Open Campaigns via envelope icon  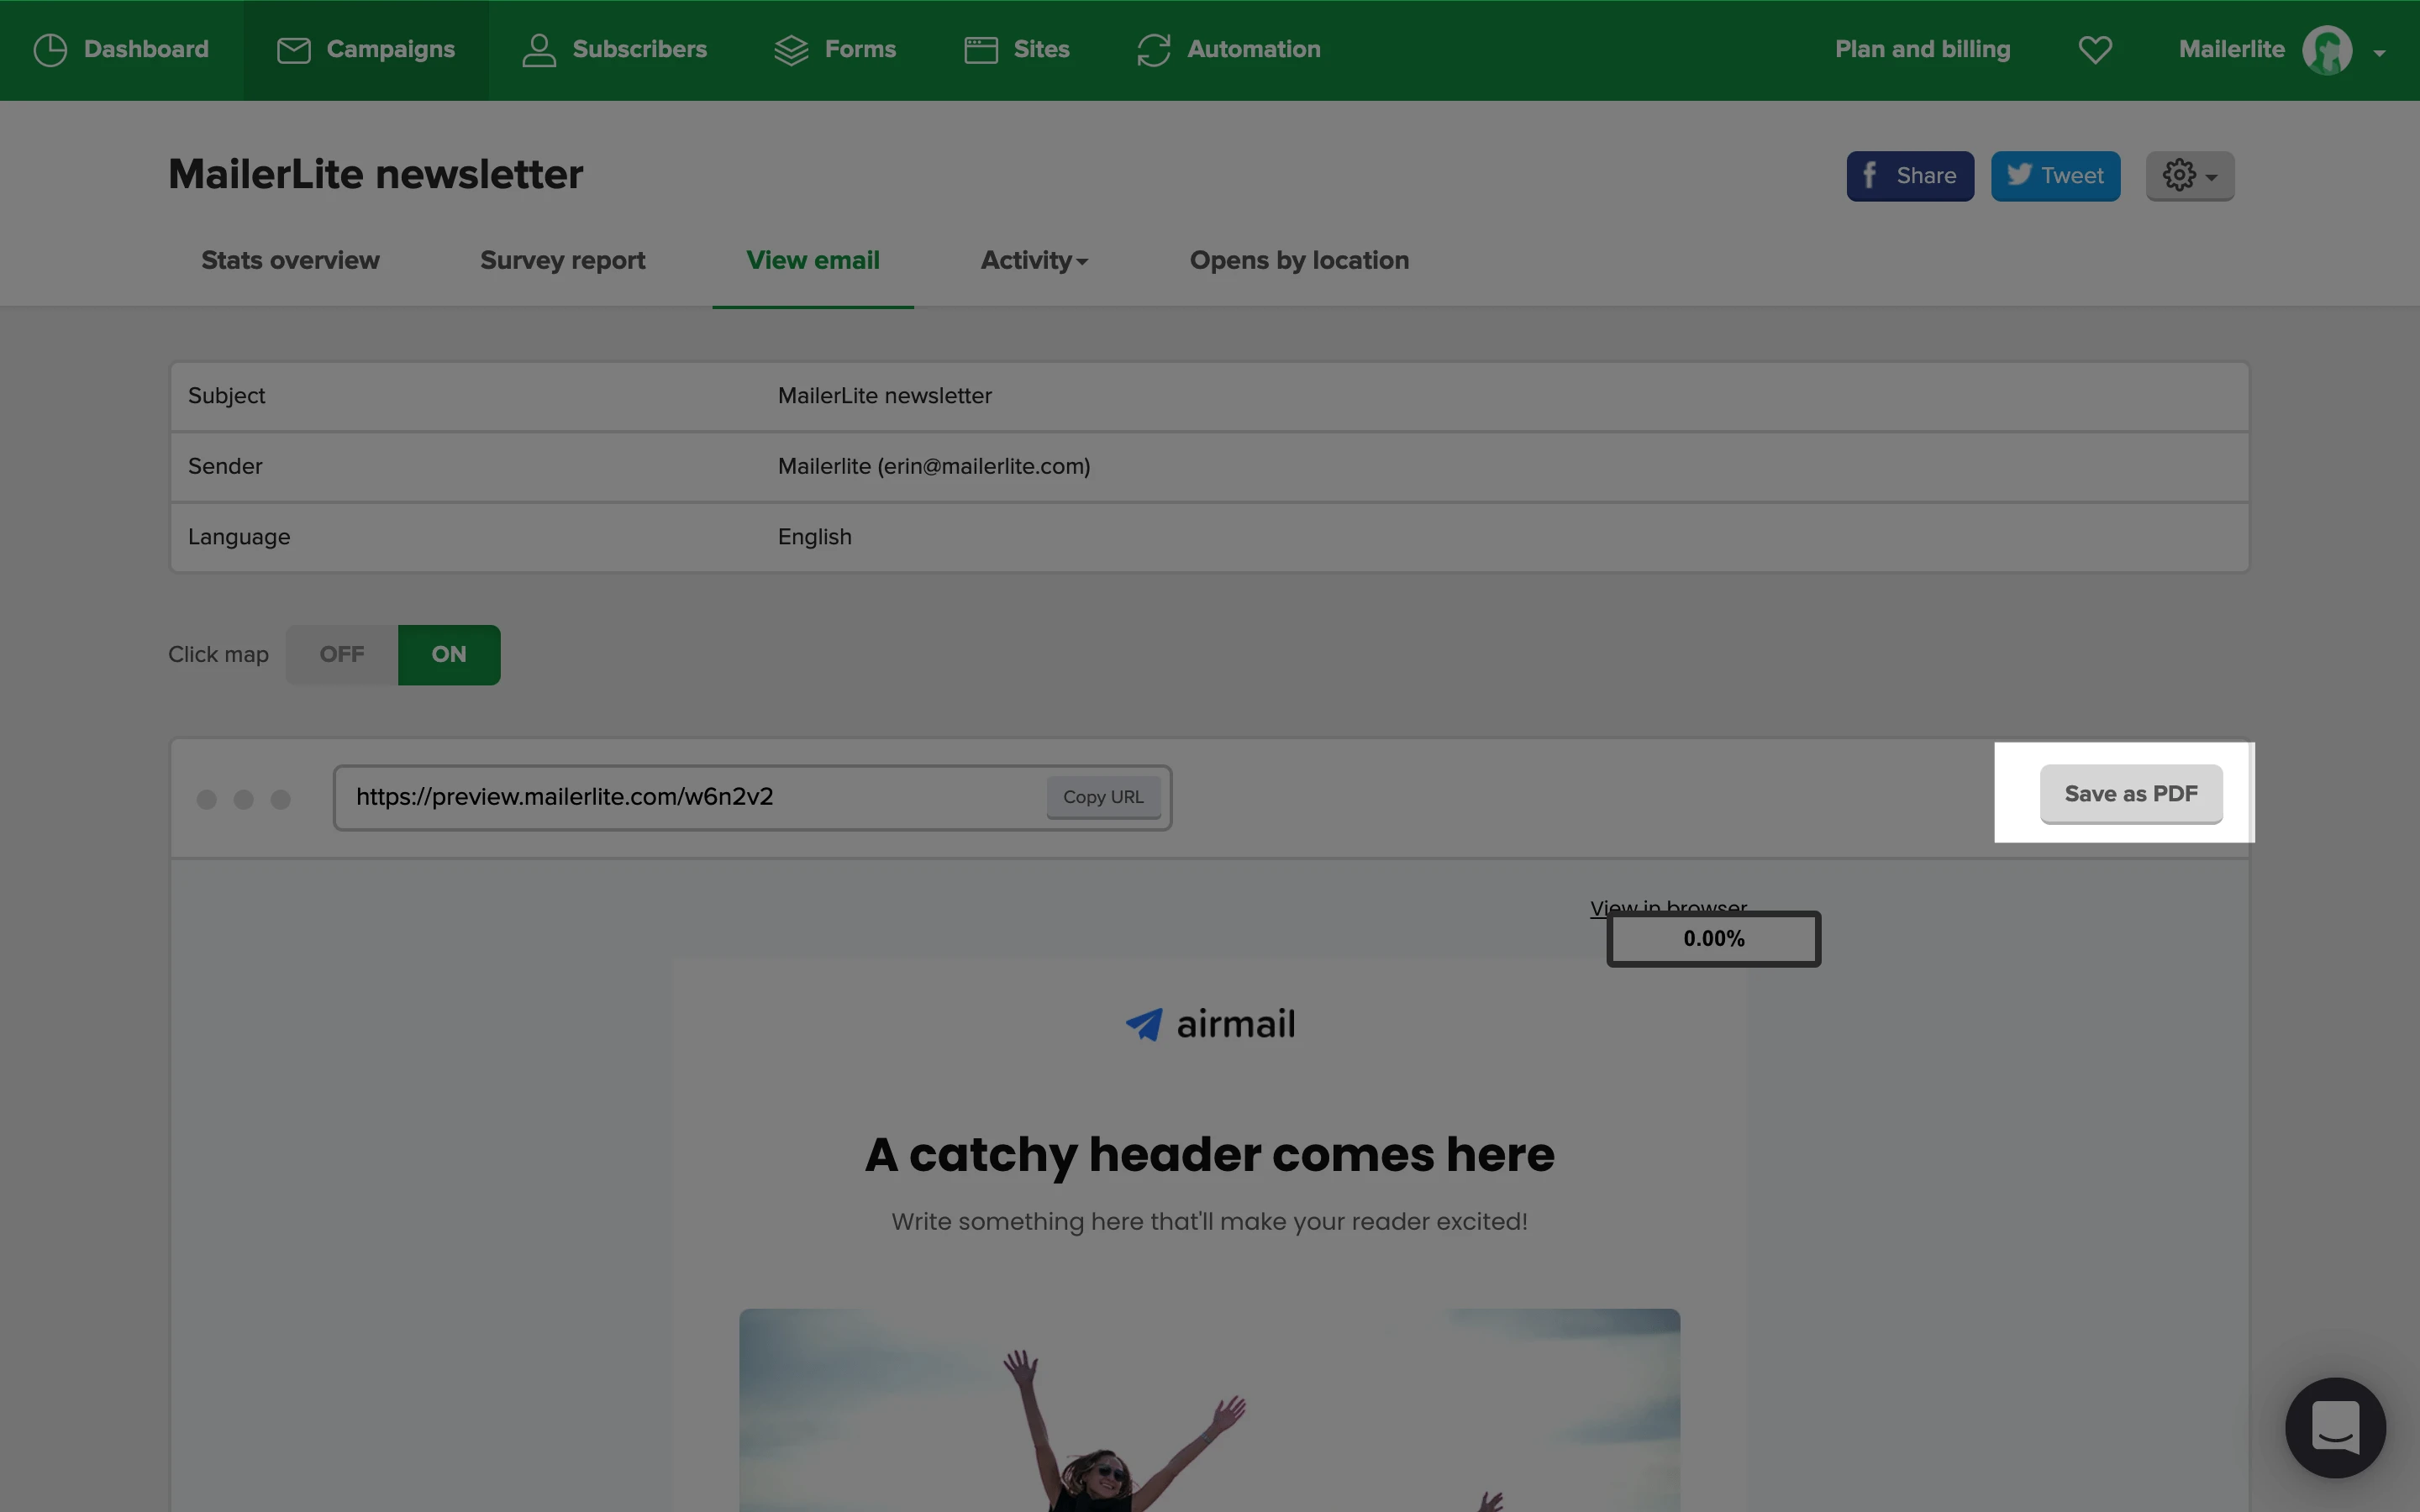[293, 50]
